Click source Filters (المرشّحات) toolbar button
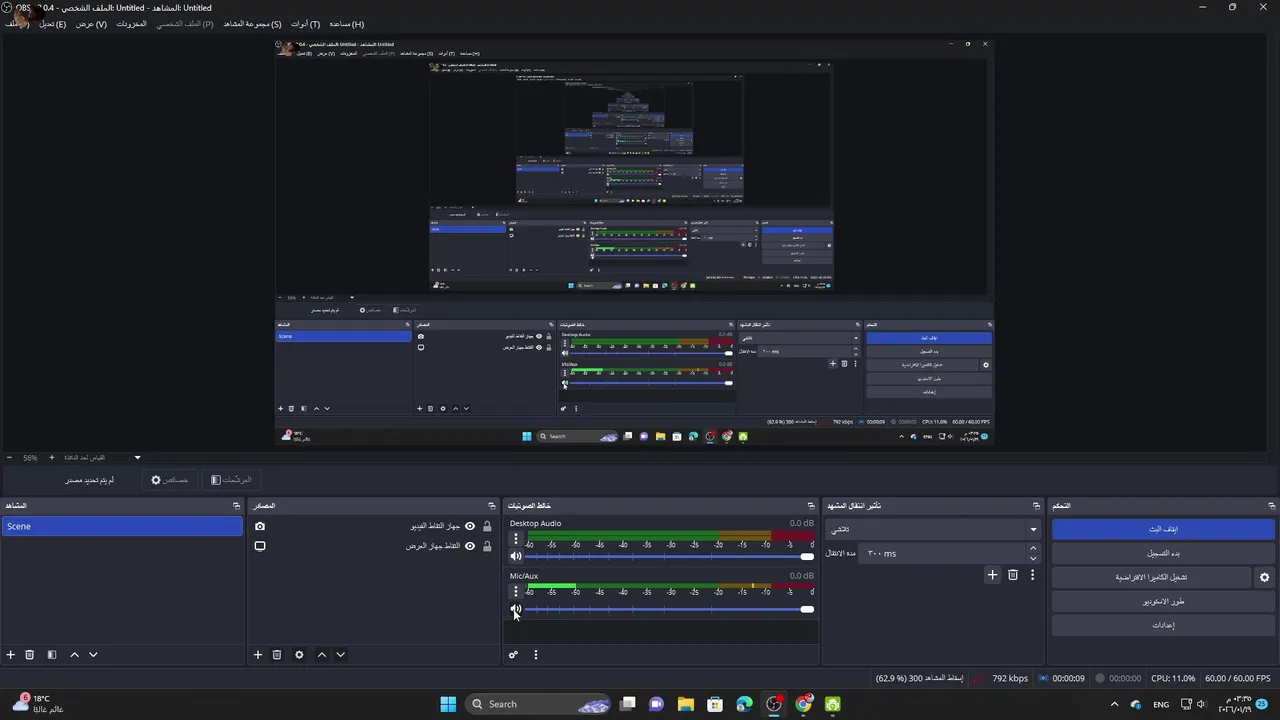The width and height of the screenshot is (1280, 720). (231, 480)
